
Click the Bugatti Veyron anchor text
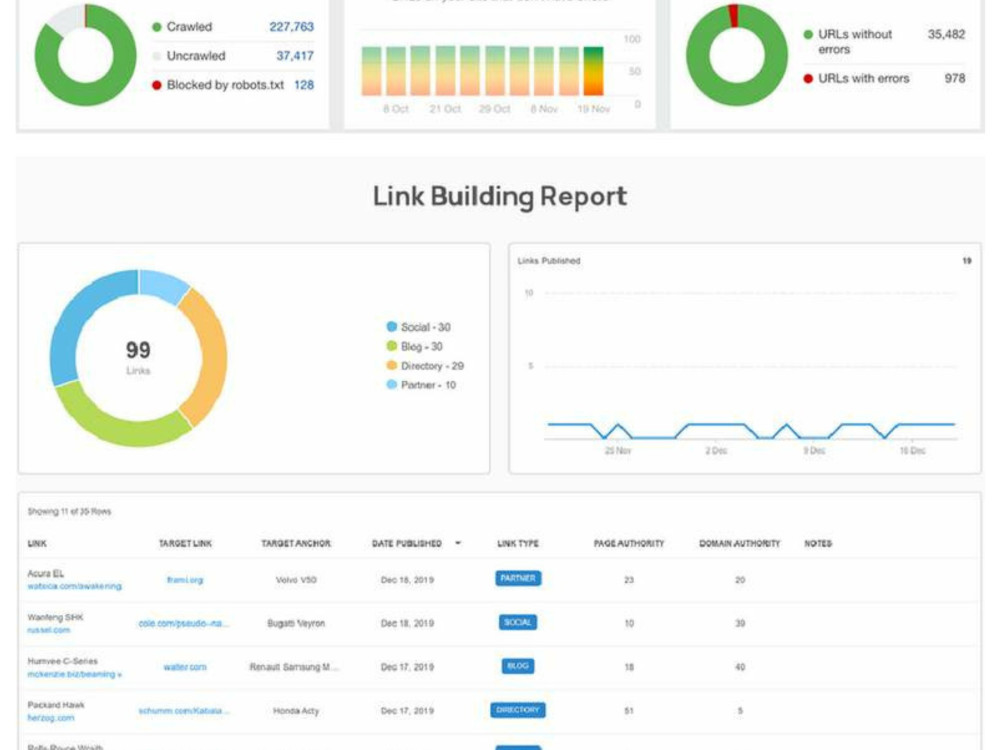click(296, 623)
